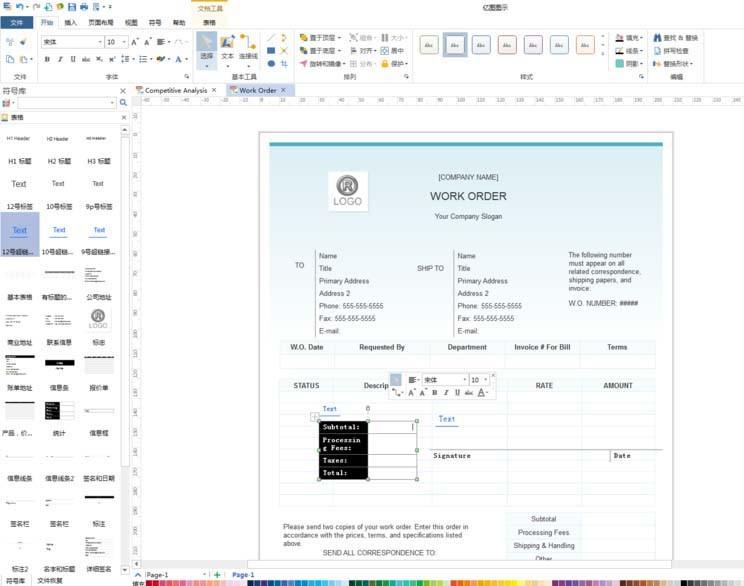Select the 选择 (Select) pointer tool

(x=206, y=48)
